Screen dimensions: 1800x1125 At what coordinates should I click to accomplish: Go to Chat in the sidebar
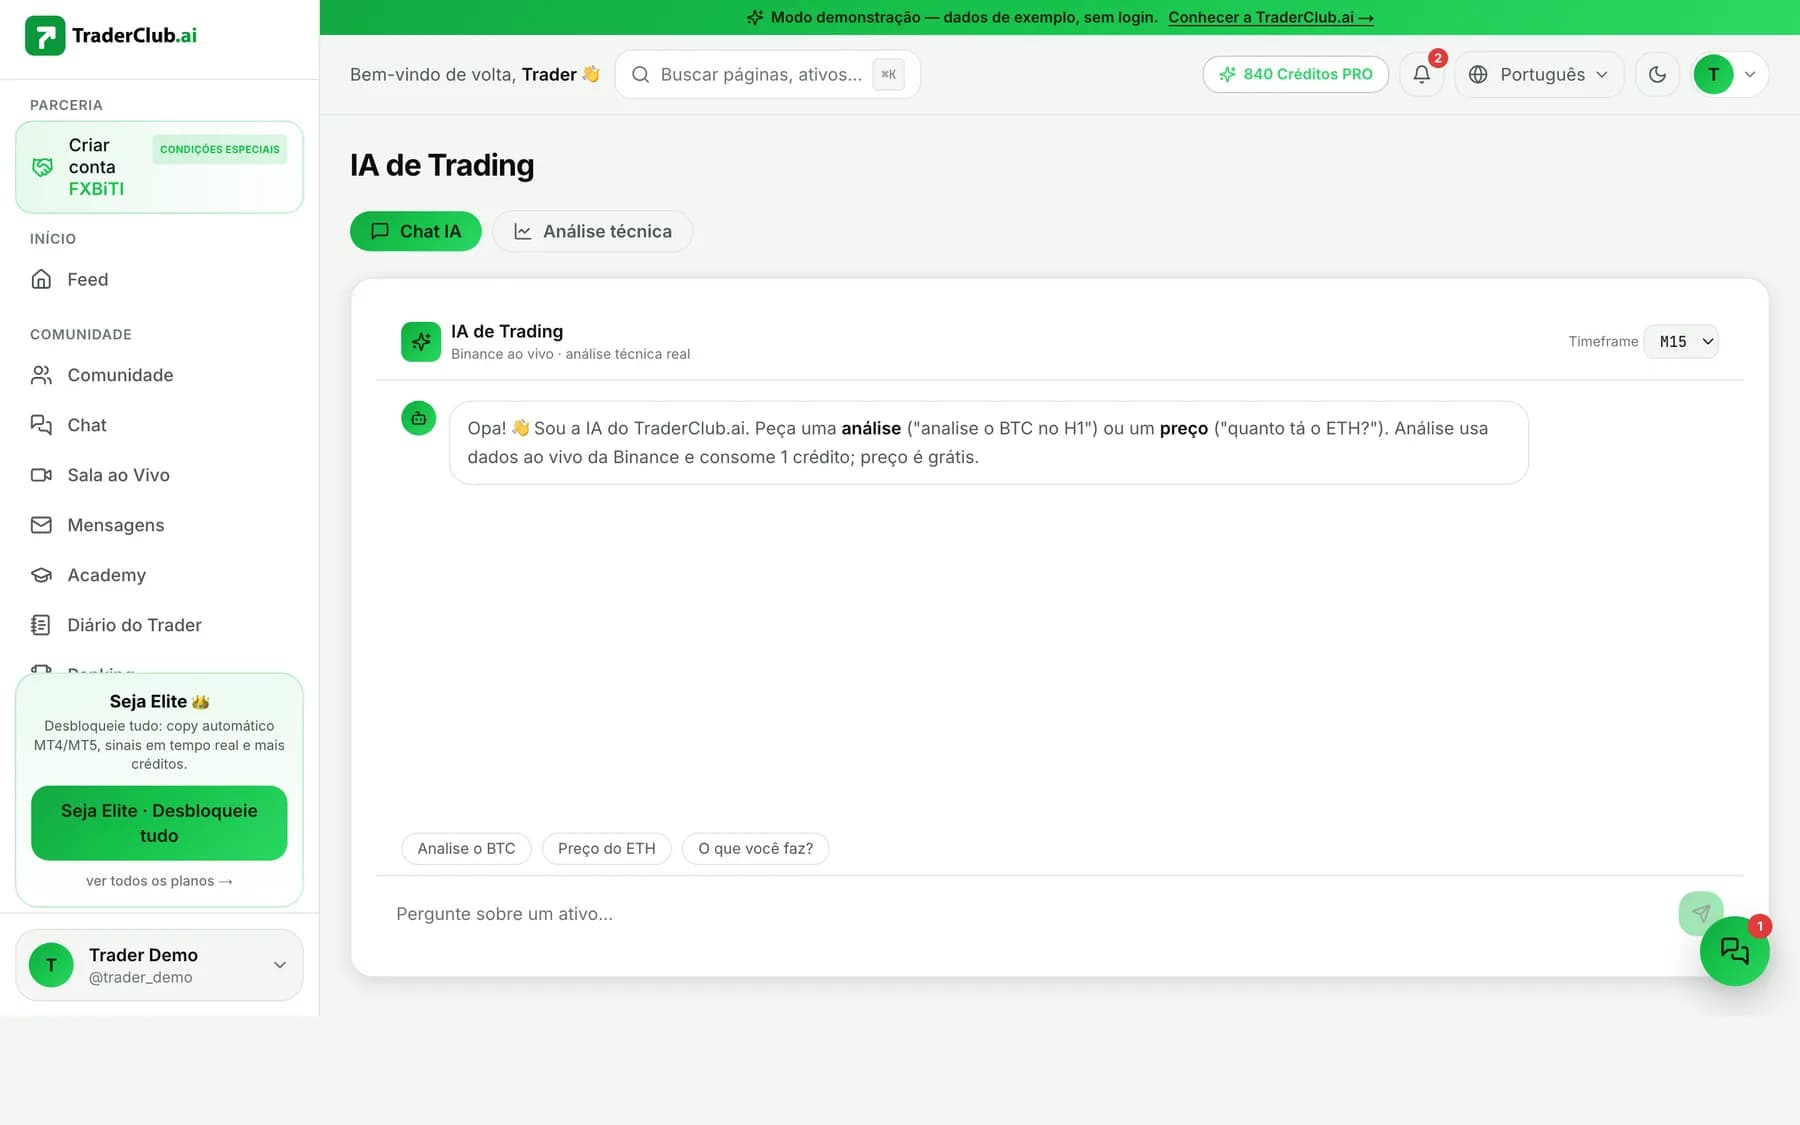click(x=159, y=425)
